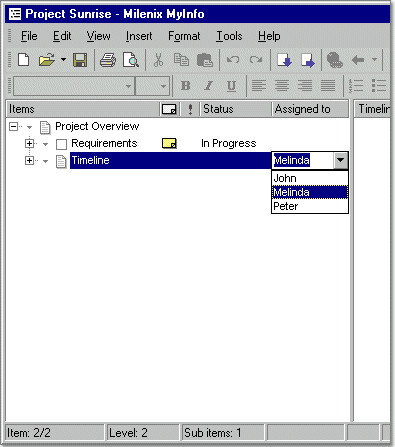Select the Requirements item
This screenshot has width=395, height=447.
[x=104, y=143]
